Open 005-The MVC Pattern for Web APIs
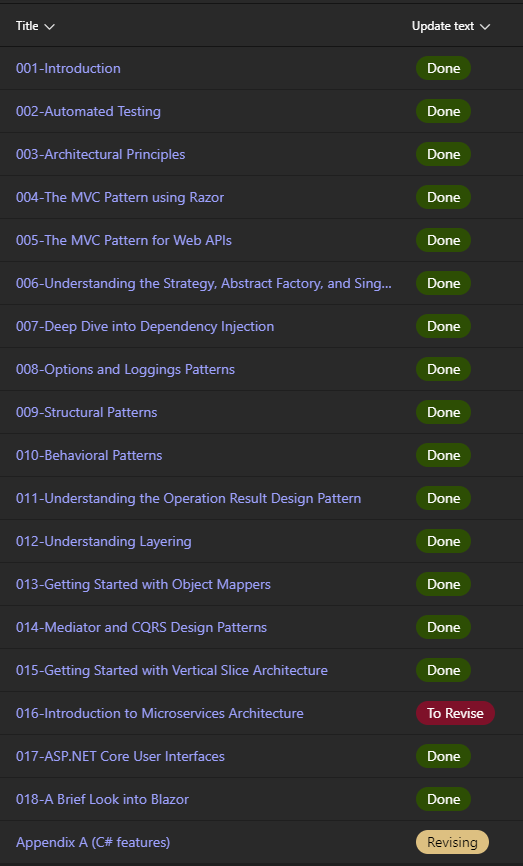The width and height of the screenshot is (523, 866). pyautogui.click(x=124, y=241)
